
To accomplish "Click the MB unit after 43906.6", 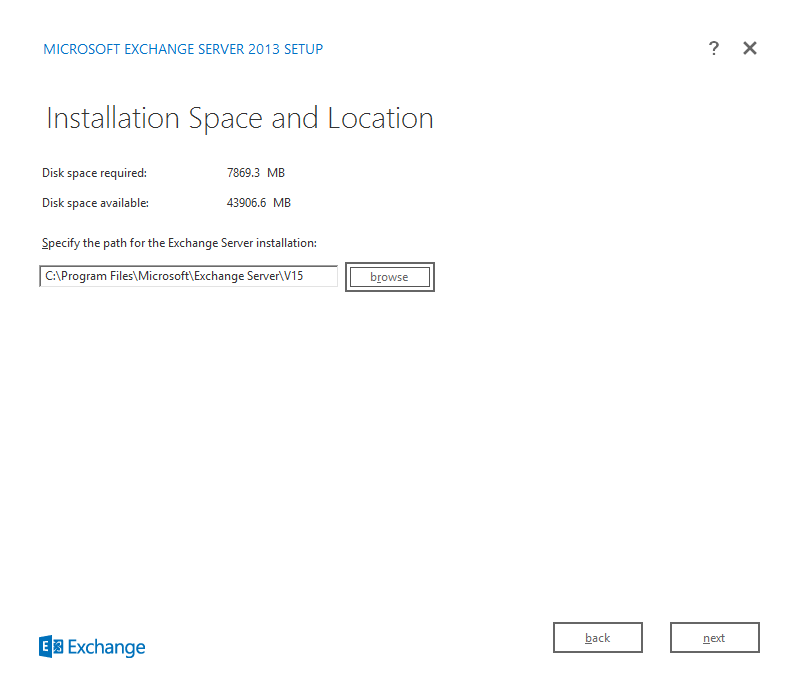I will (x=282, y=203).
